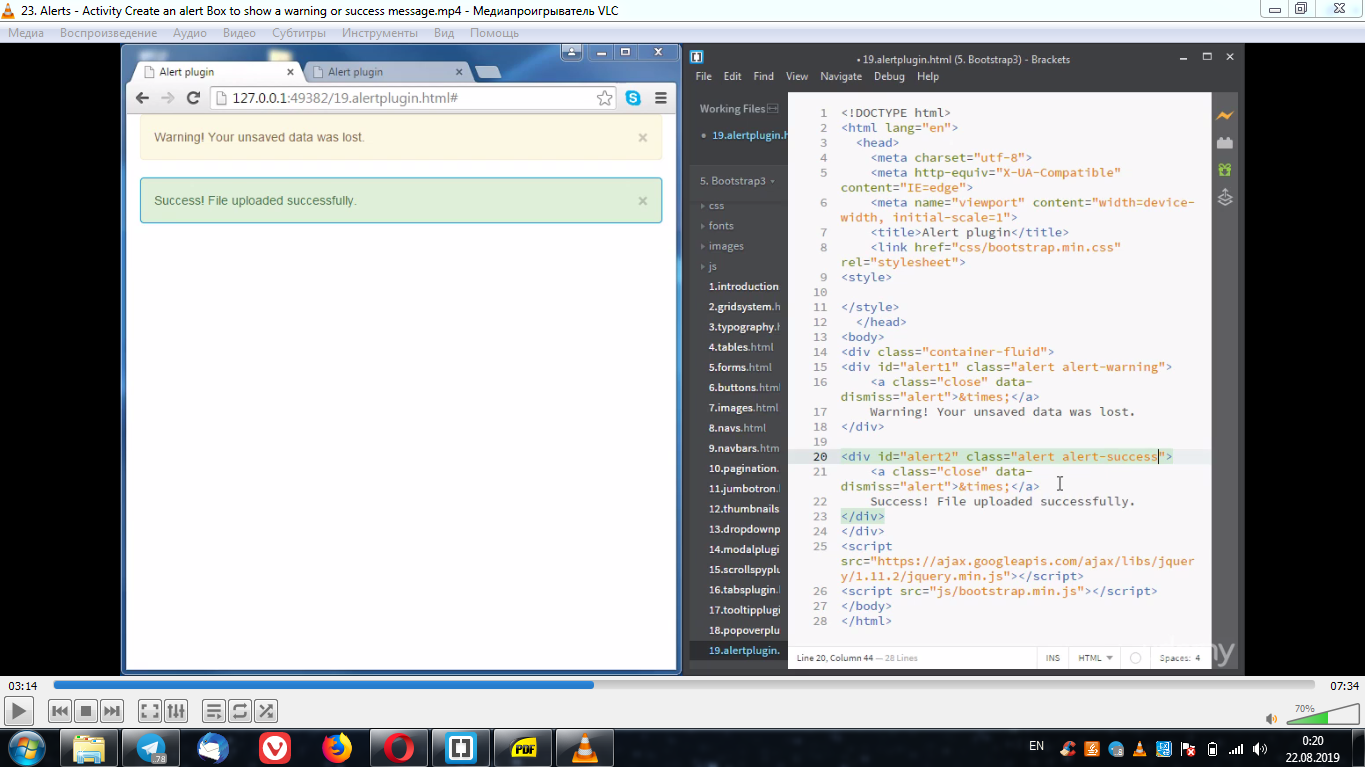This screenshot has height=767, width=1365.
Task: Skip to next media in VLC
Action: click(x=112, y=711)
